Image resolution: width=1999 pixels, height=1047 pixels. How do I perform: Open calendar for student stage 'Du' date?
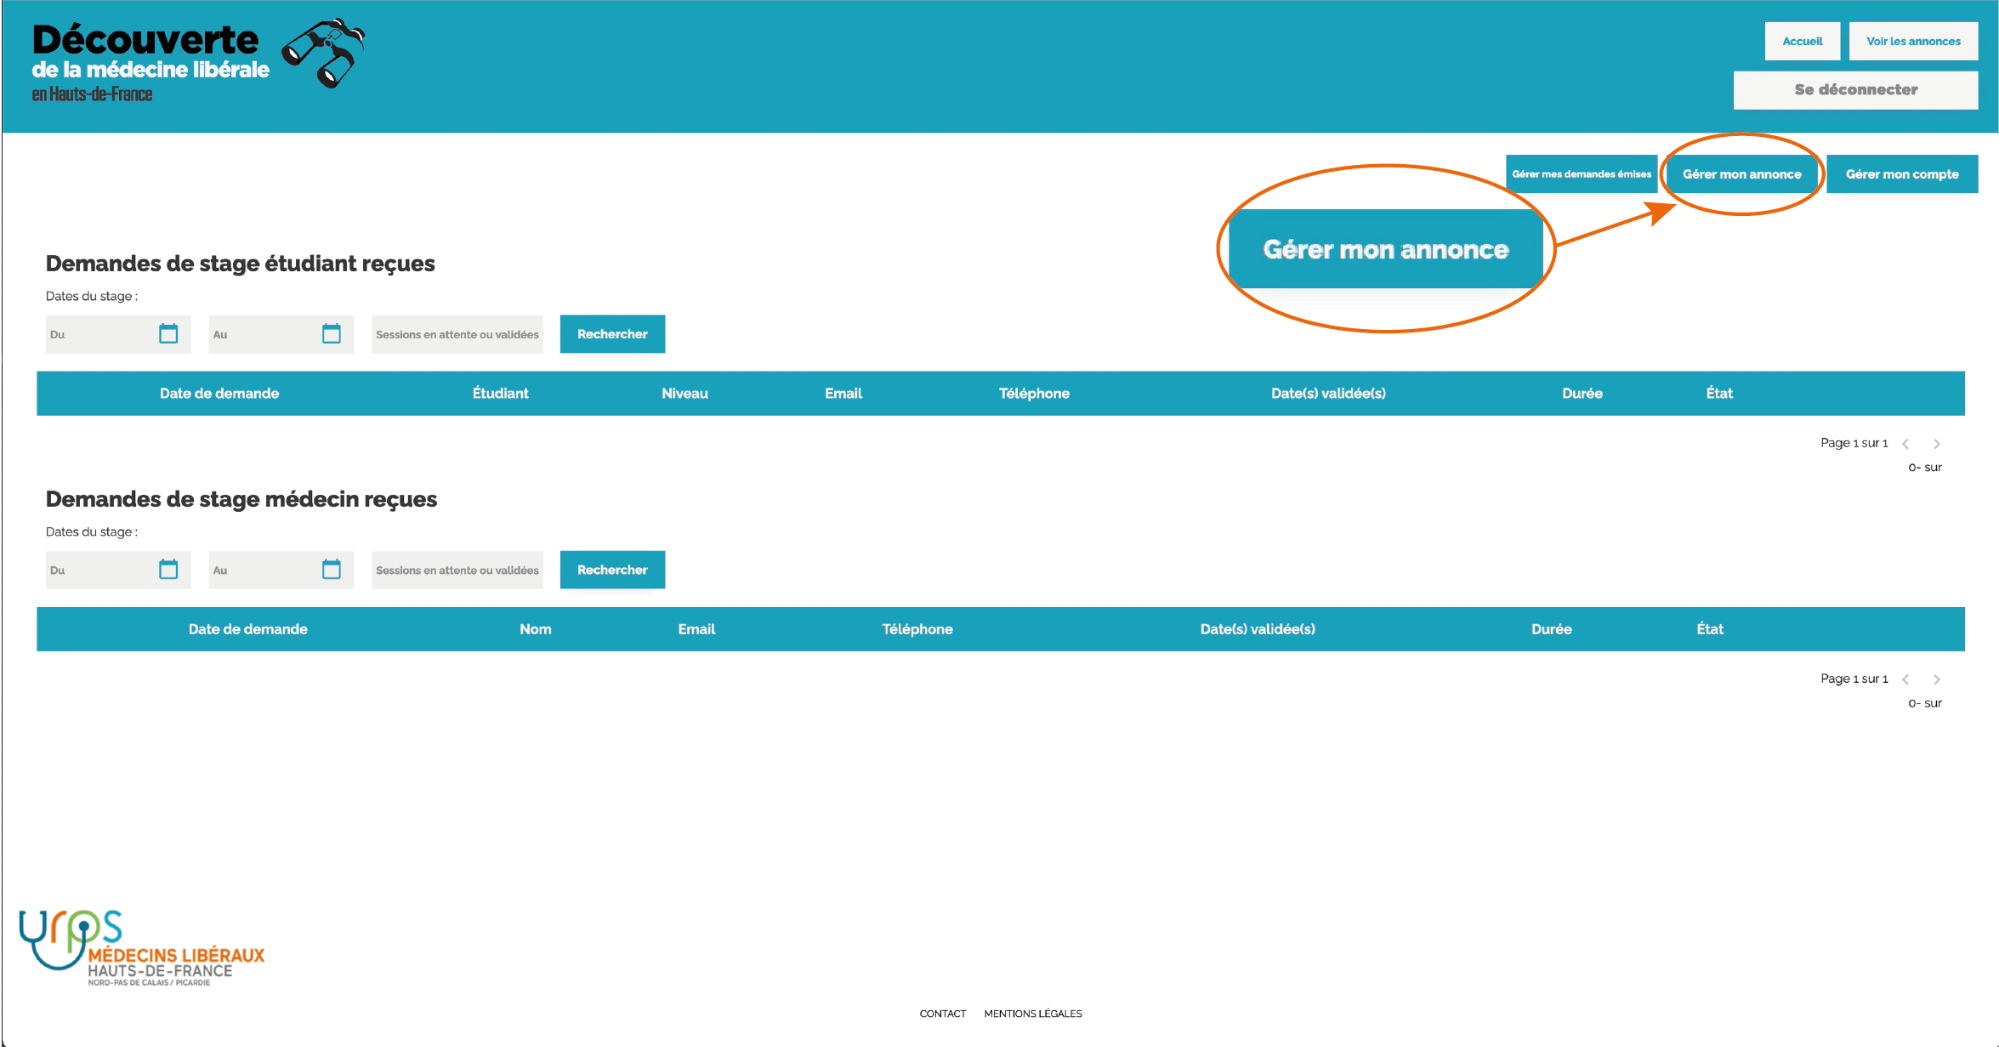click(168, 334)
